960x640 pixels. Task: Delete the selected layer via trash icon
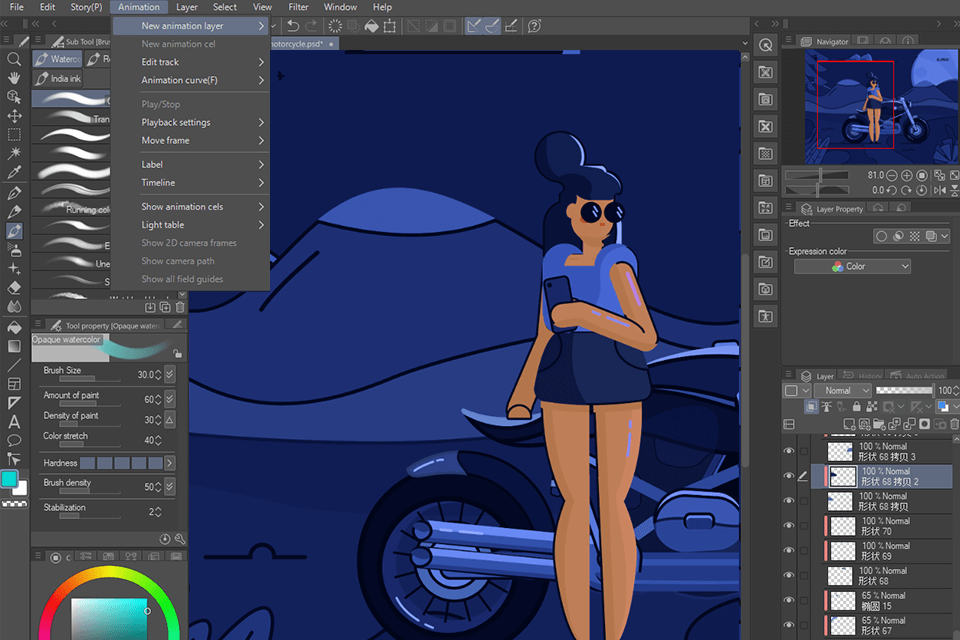[x=952, y=424]
